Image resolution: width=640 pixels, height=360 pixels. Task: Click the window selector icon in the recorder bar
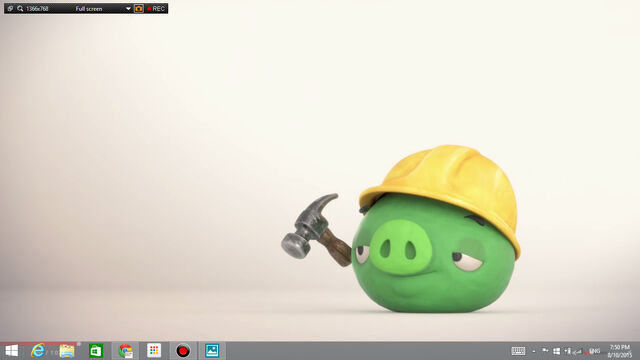(x=10, y=9)
